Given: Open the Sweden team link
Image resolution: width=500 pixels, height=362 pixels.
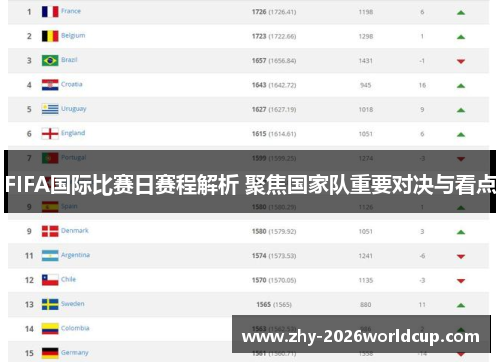Looking at the screenshot, I should [73, 304].
